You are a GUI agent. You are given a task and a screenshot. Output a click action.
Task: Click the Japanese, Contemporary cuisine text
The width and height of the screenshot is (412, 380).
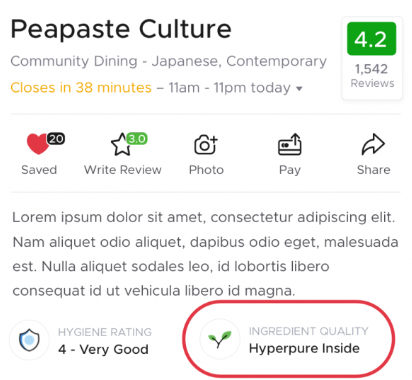[x=239, y=61]
